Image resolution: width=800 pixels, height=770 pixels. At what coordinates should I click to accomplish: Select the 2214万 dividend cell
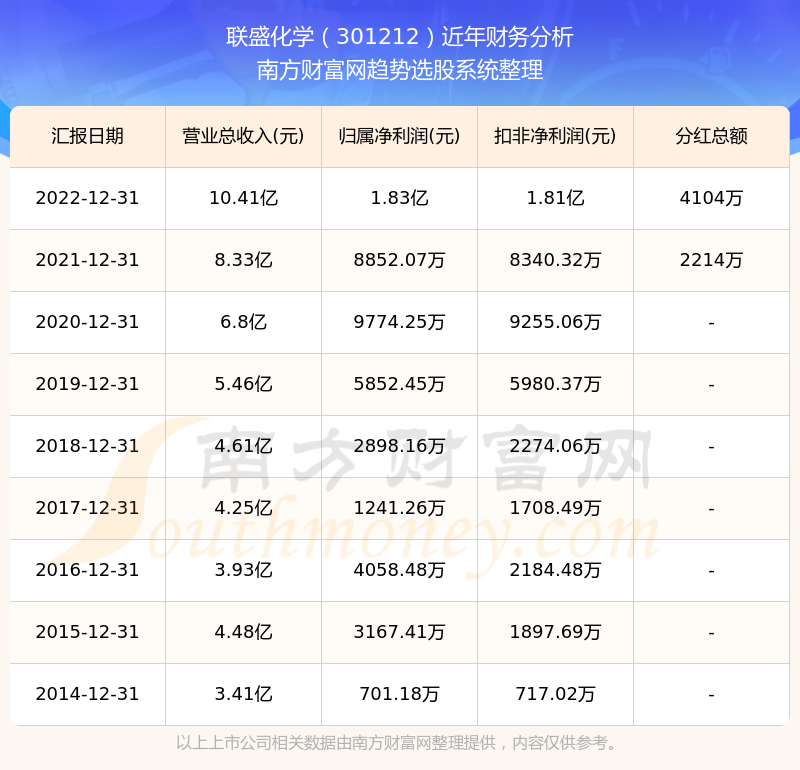click(711, 260)
